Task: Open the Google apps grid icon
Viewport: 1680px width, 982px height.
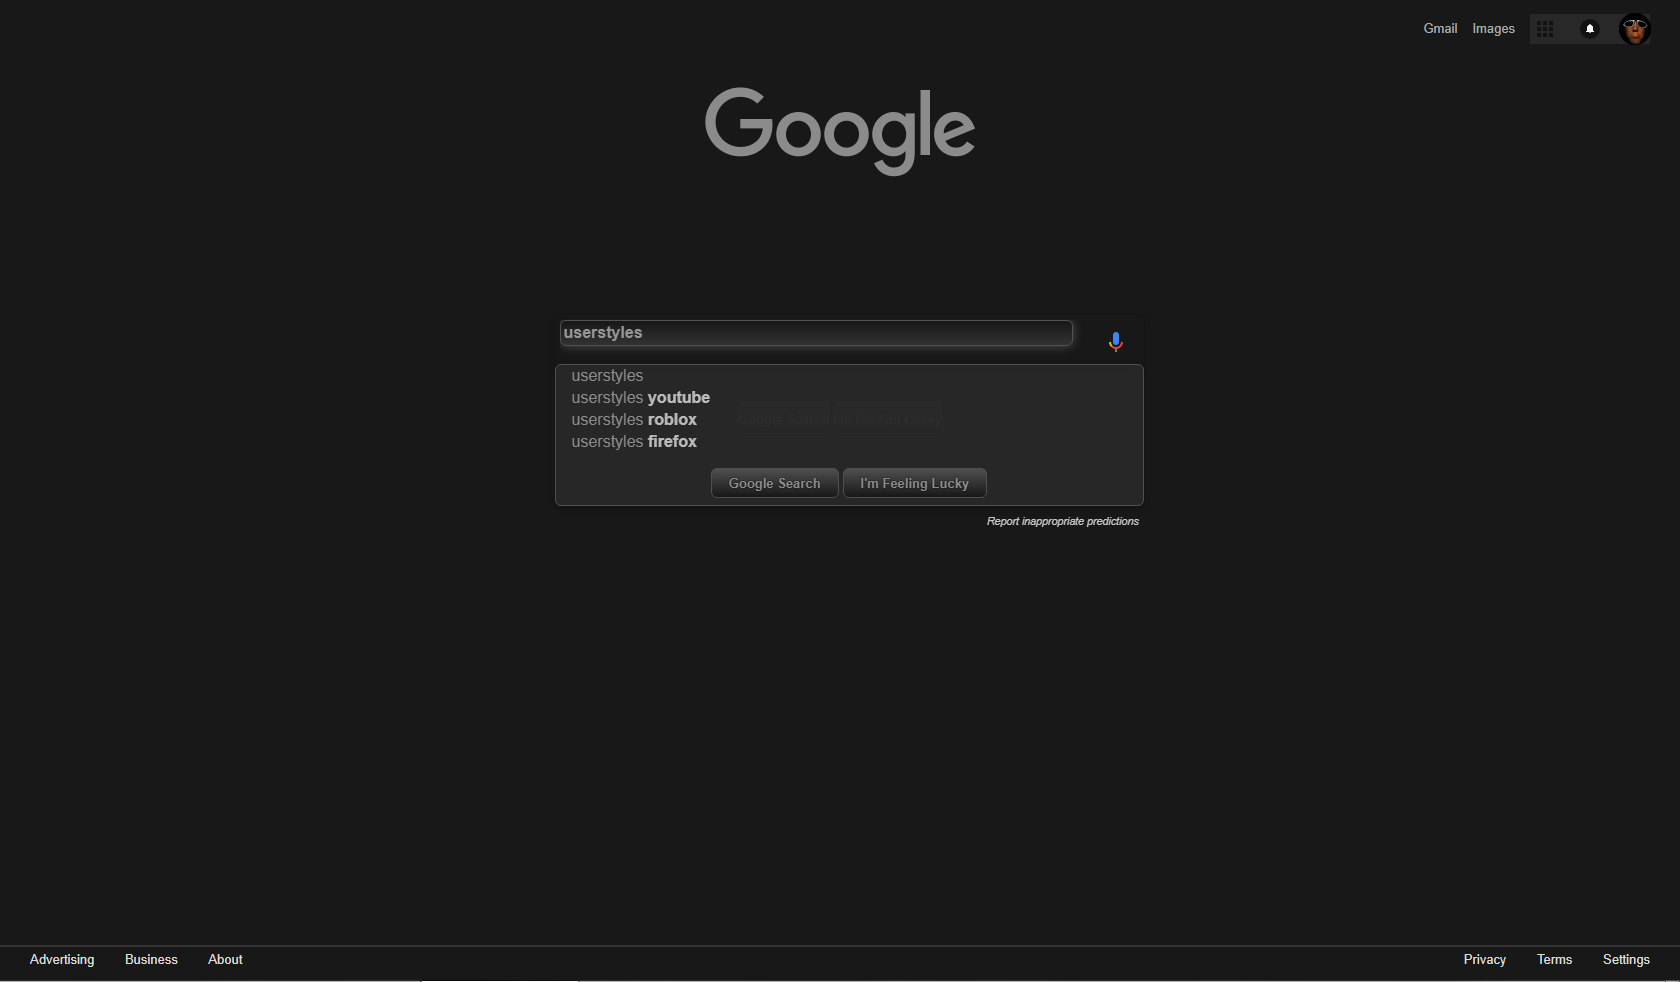Action: coord(1545,29)
